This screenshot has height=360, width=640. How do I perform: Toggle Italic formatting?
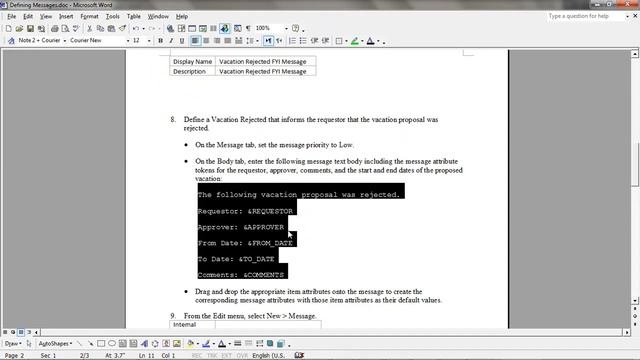click(x=171, y=41)
